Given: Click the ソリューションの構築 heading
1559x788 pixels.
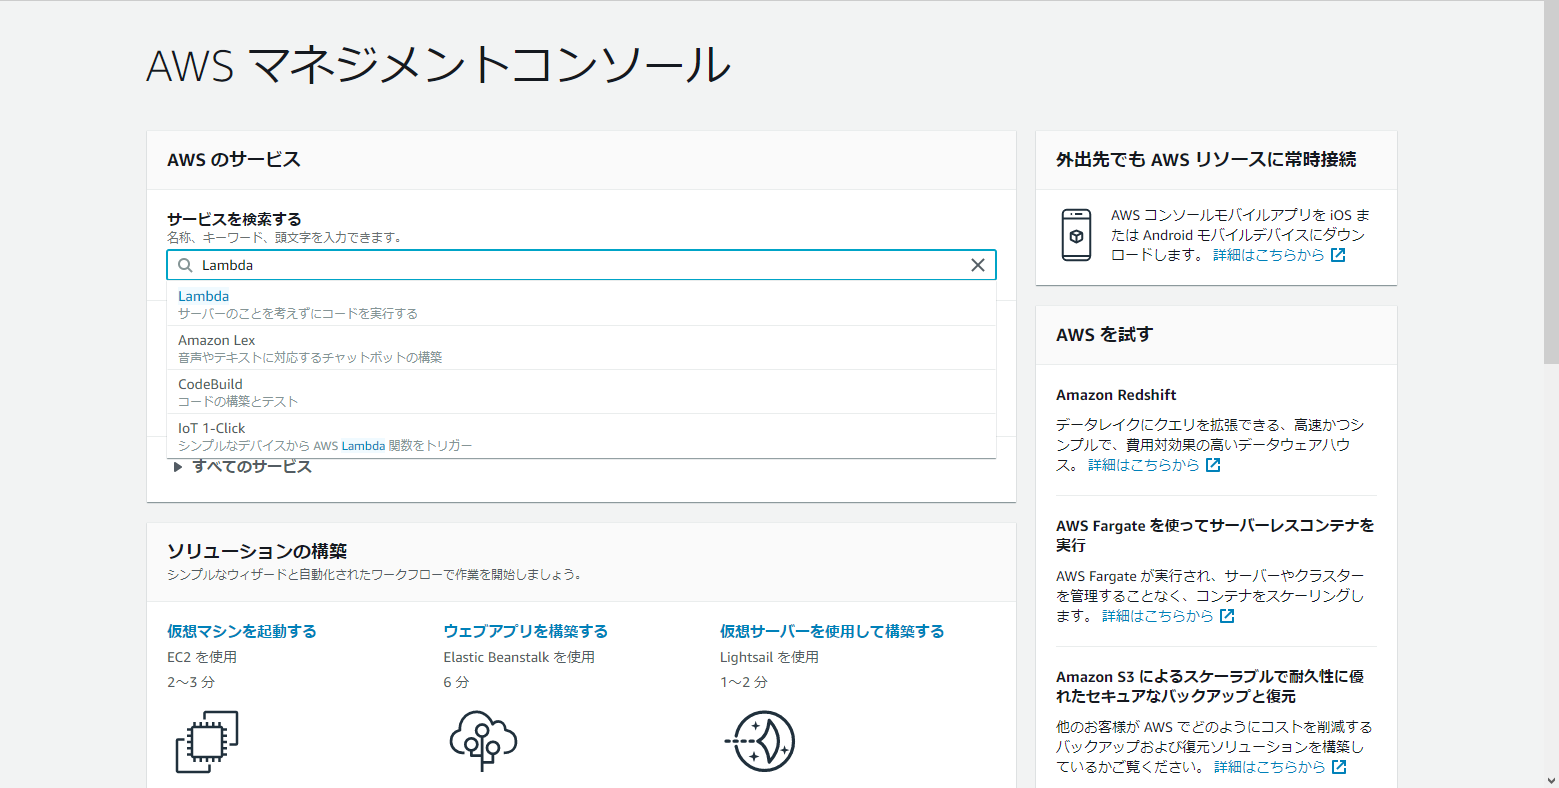Looking at the screenshot, I should tap(257, 551).
